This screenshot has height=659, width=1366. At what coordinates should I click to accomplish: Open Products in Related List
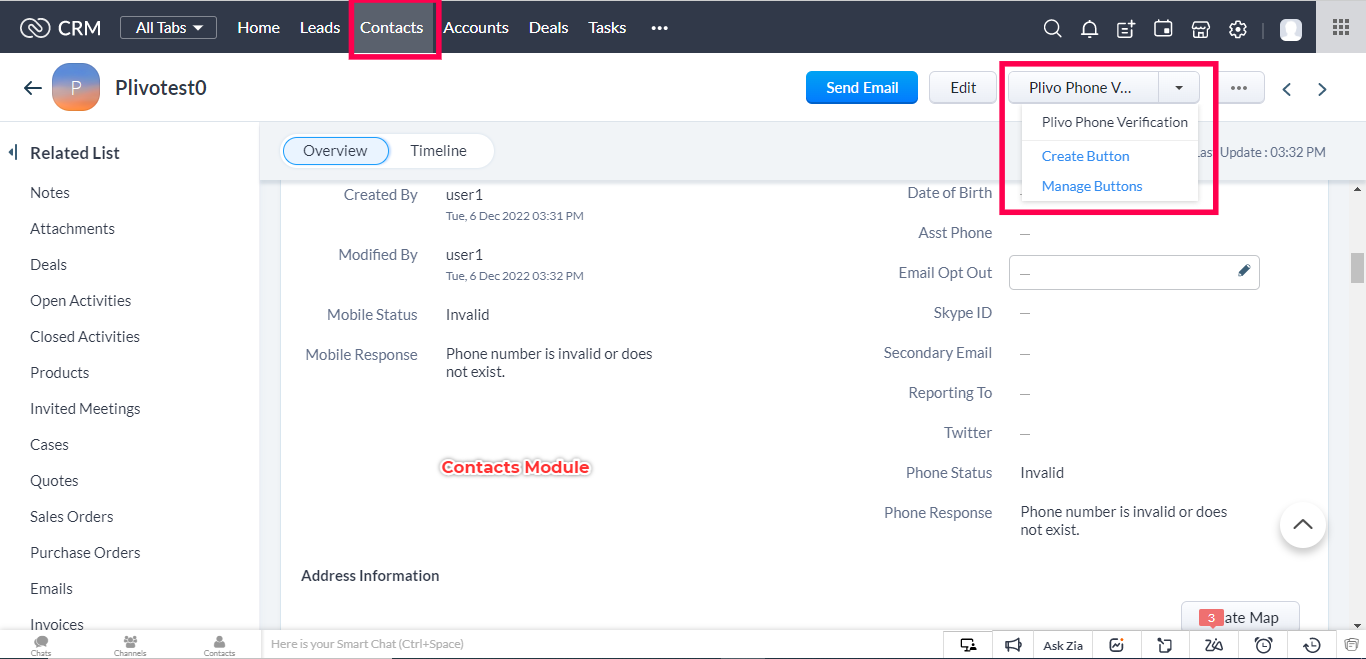point(59,373)
